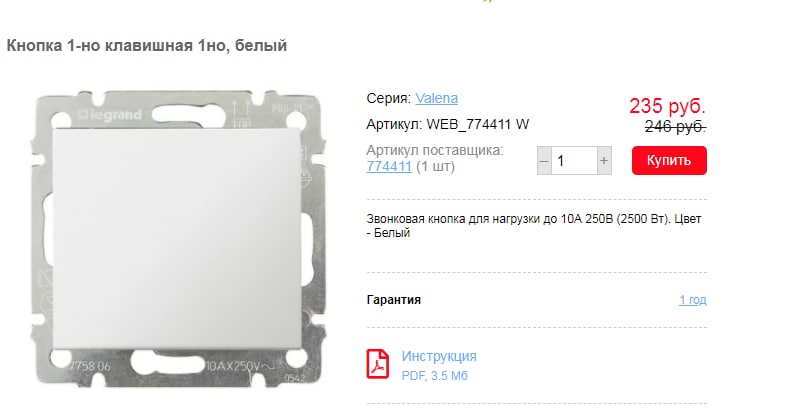
Task: Click the PDF, 3.5 Мб file size text
Action: [x=434, y=376]
